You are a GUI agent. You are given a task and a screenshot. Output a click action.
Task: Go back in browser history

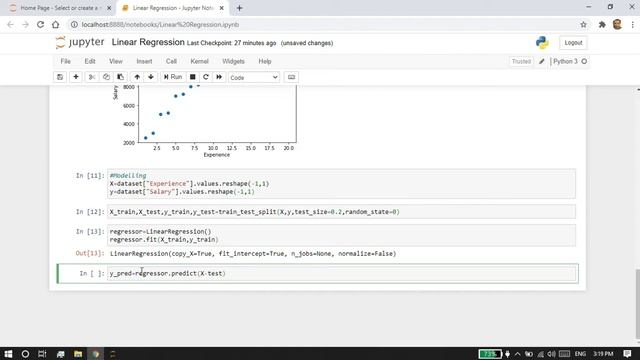(10, 24)
